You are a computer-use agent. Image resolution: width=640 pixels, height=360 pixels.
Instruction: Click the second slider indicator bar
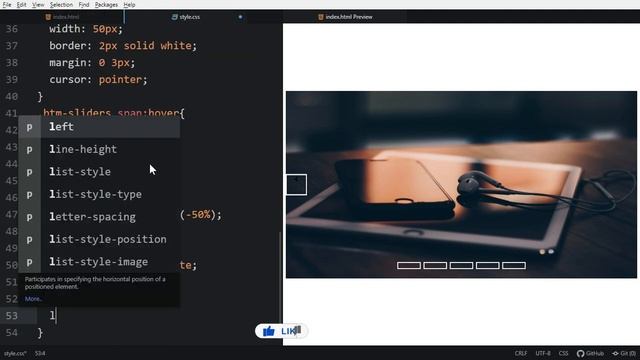tap(435, 266)
